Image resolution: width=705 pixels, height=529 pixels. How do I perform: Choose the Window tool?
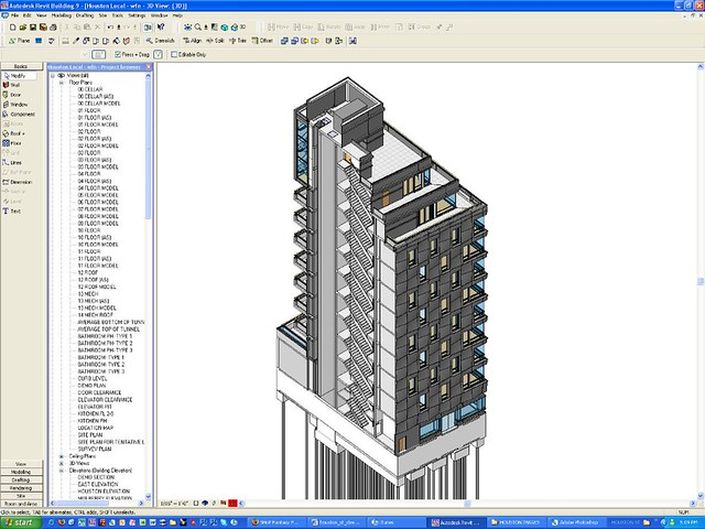tap(18, 104)
